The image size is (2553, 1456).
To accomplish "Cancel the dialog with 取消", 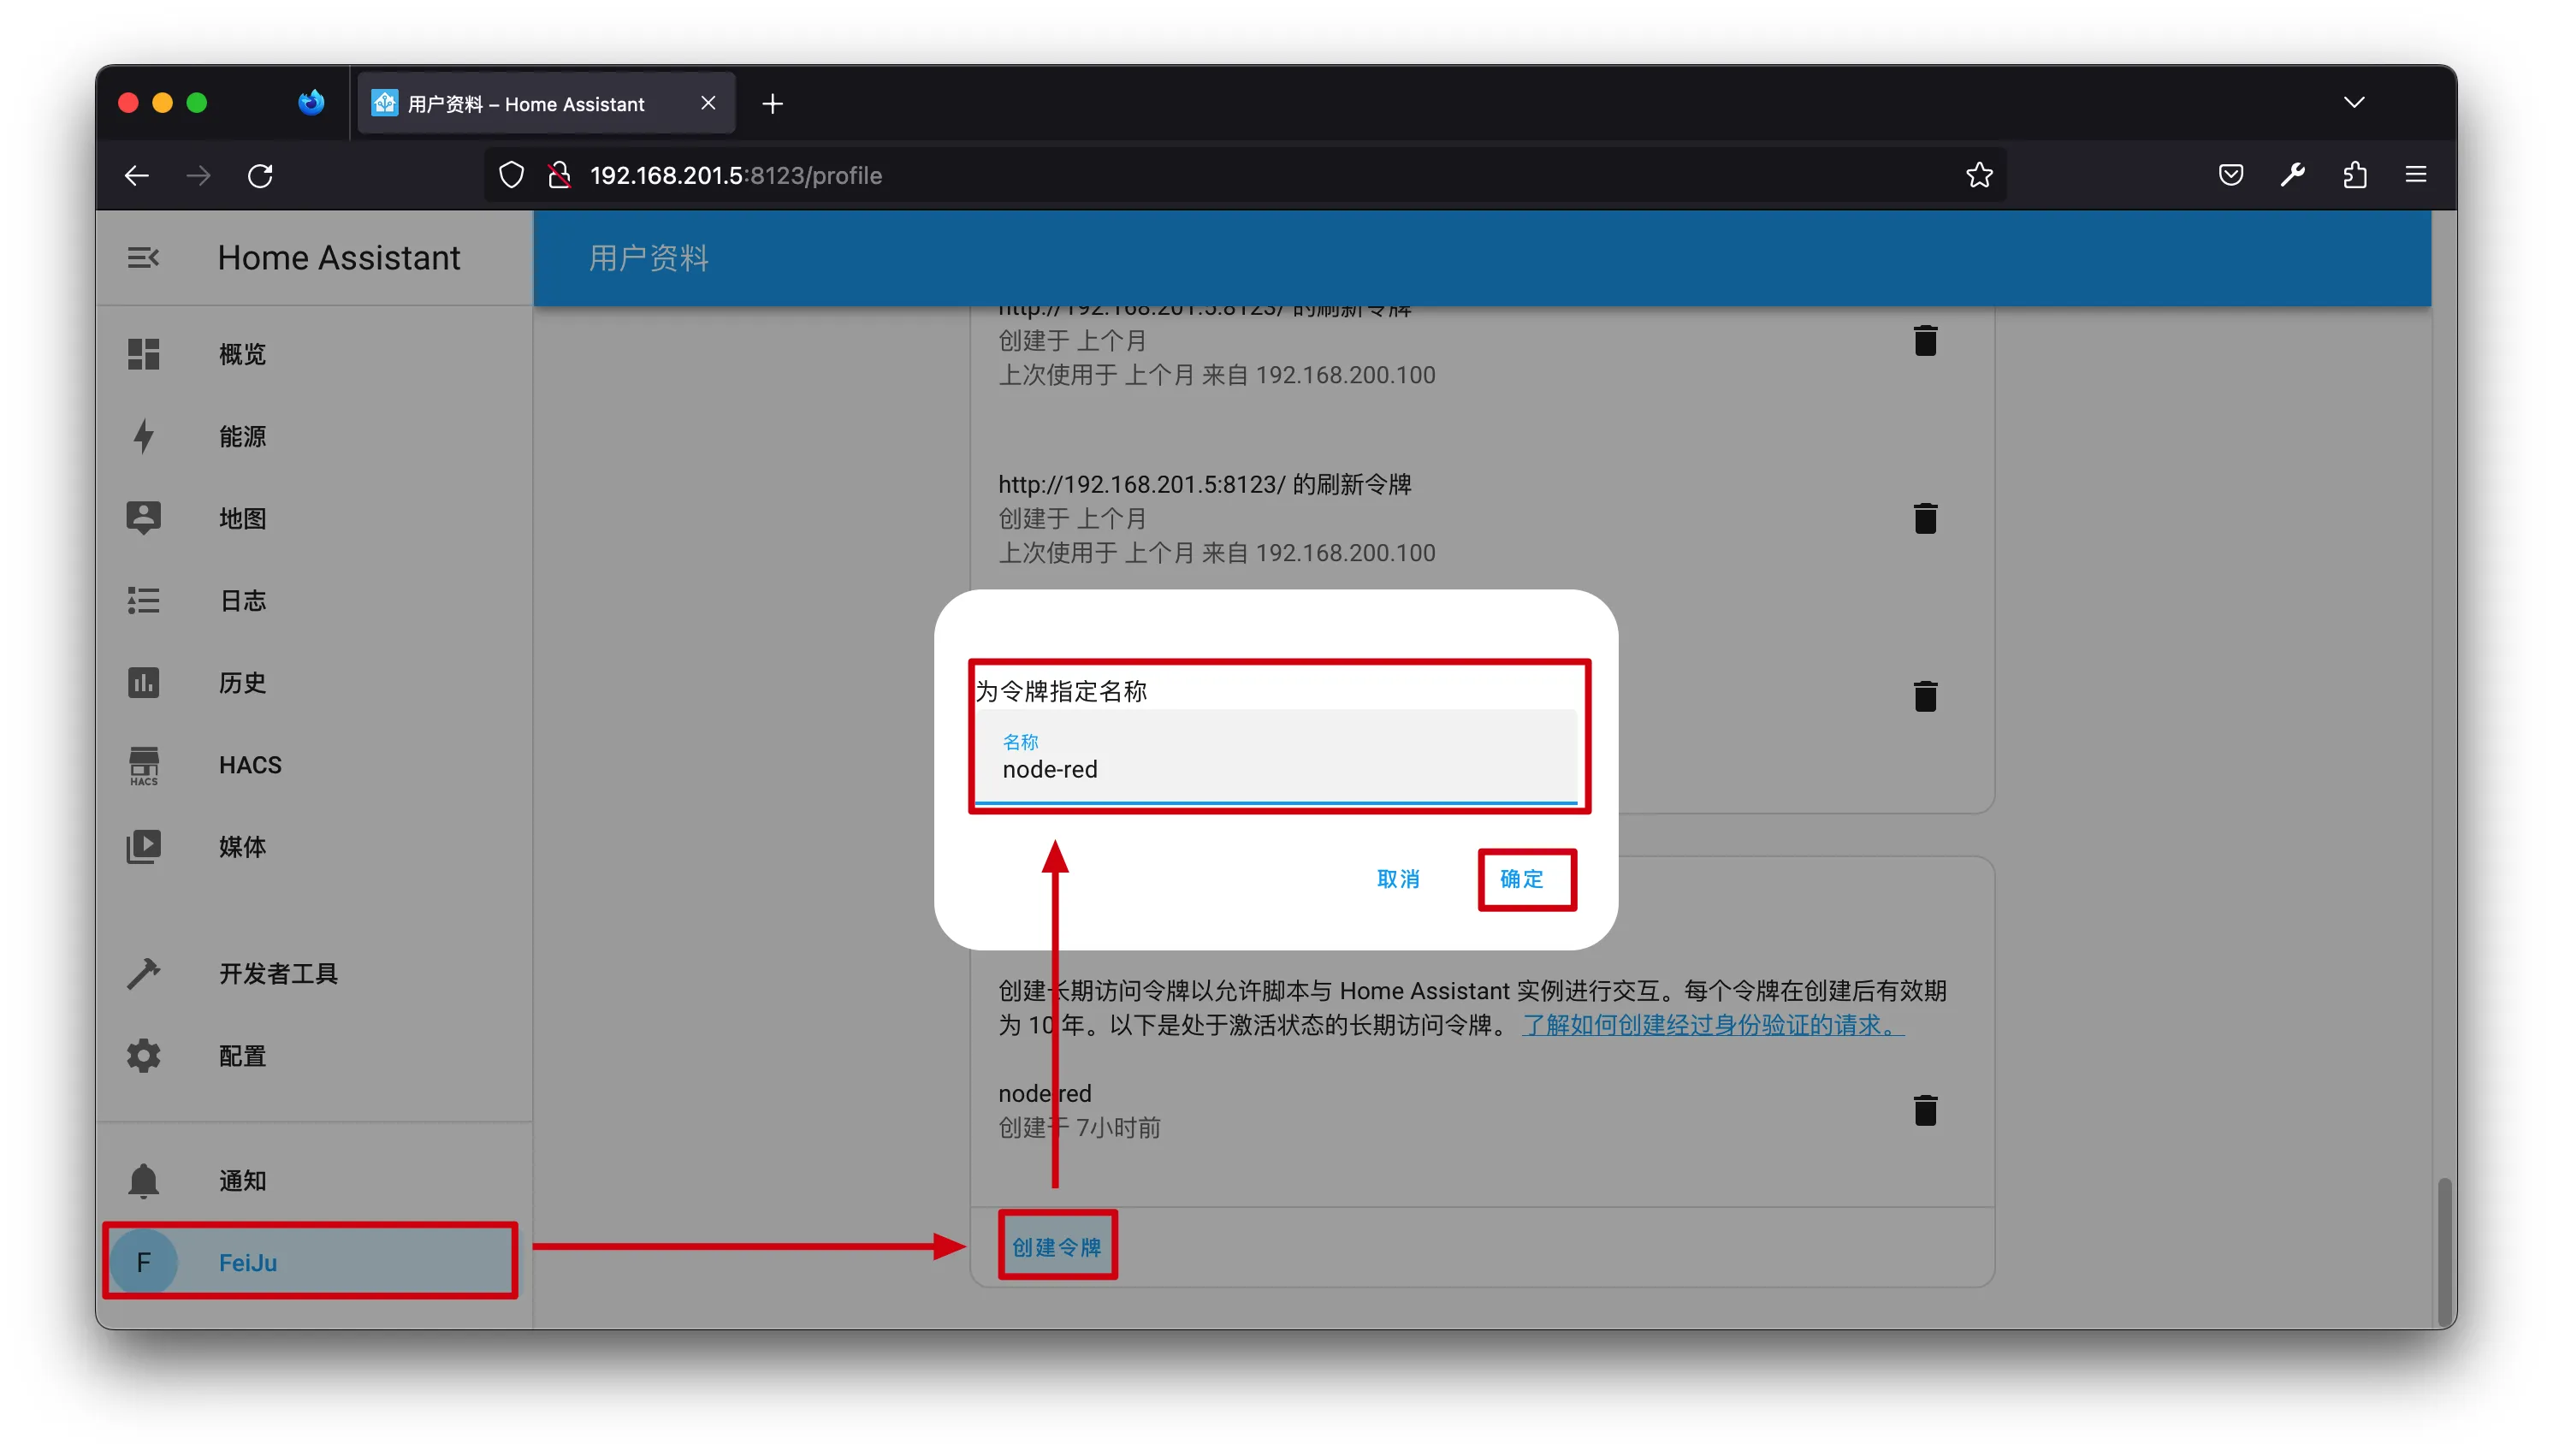I will point(1398,879).
